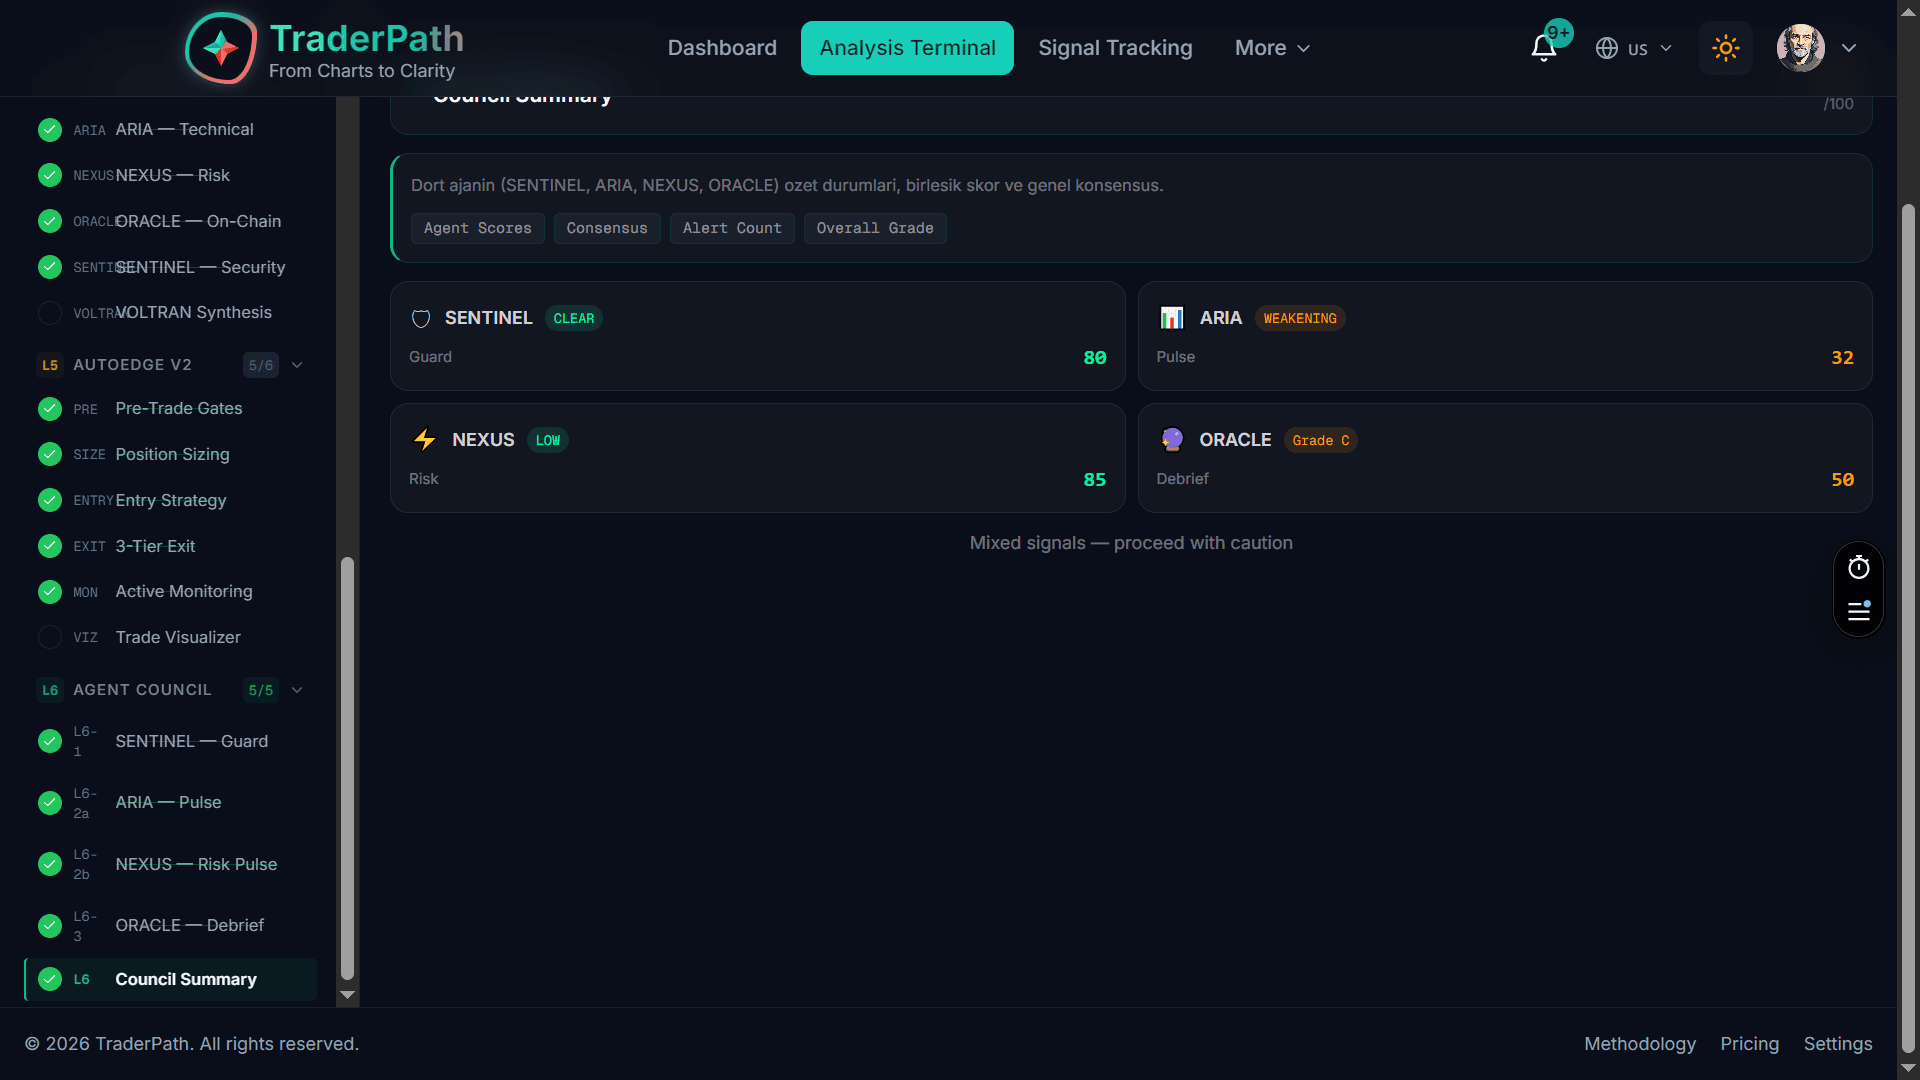The height and width of the screenshot is (1080, 1920).
Task: Open the notifications bell
Action: (1544, 48)
